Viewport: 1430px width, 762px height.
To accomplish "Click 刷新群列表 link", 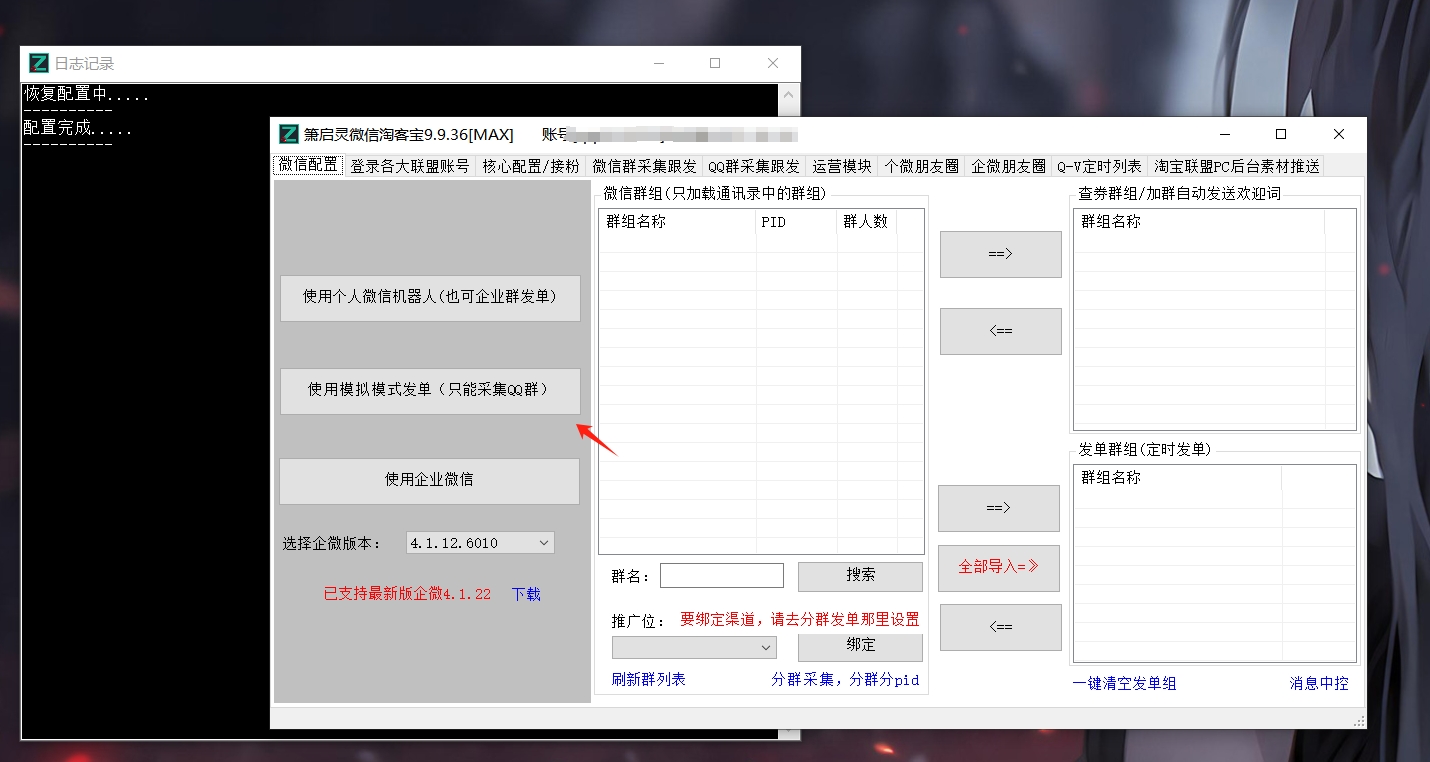I will click(648, 680).
